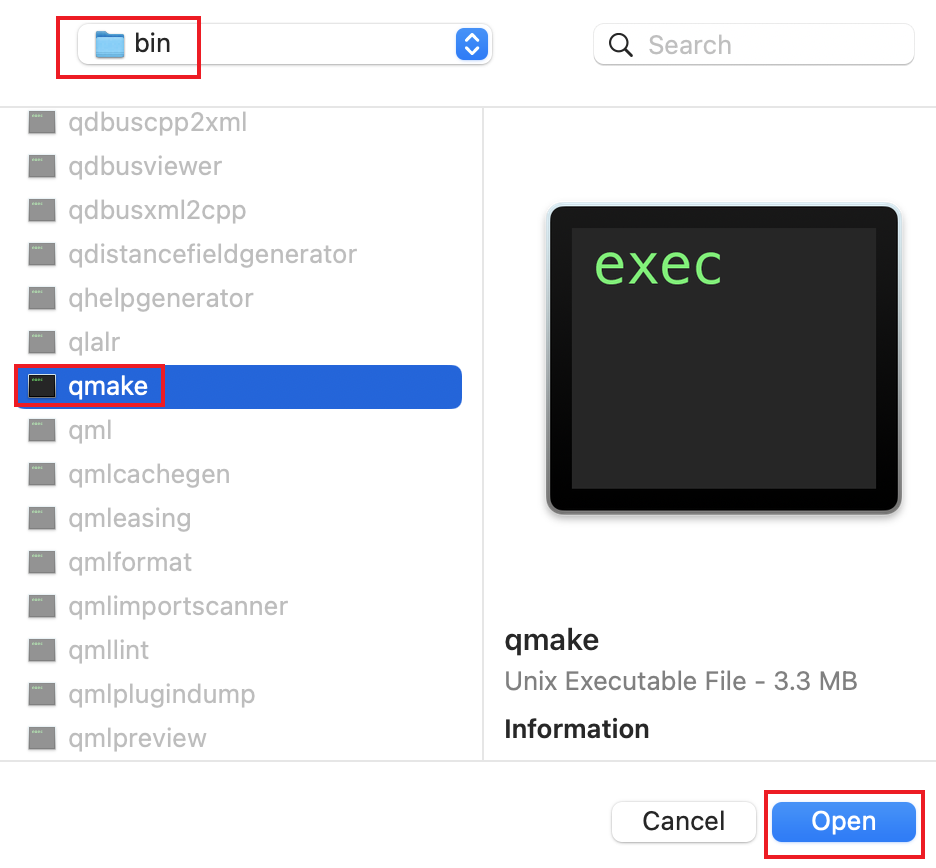Click the blue up-down chevron stepper

[x=471, y=45]
